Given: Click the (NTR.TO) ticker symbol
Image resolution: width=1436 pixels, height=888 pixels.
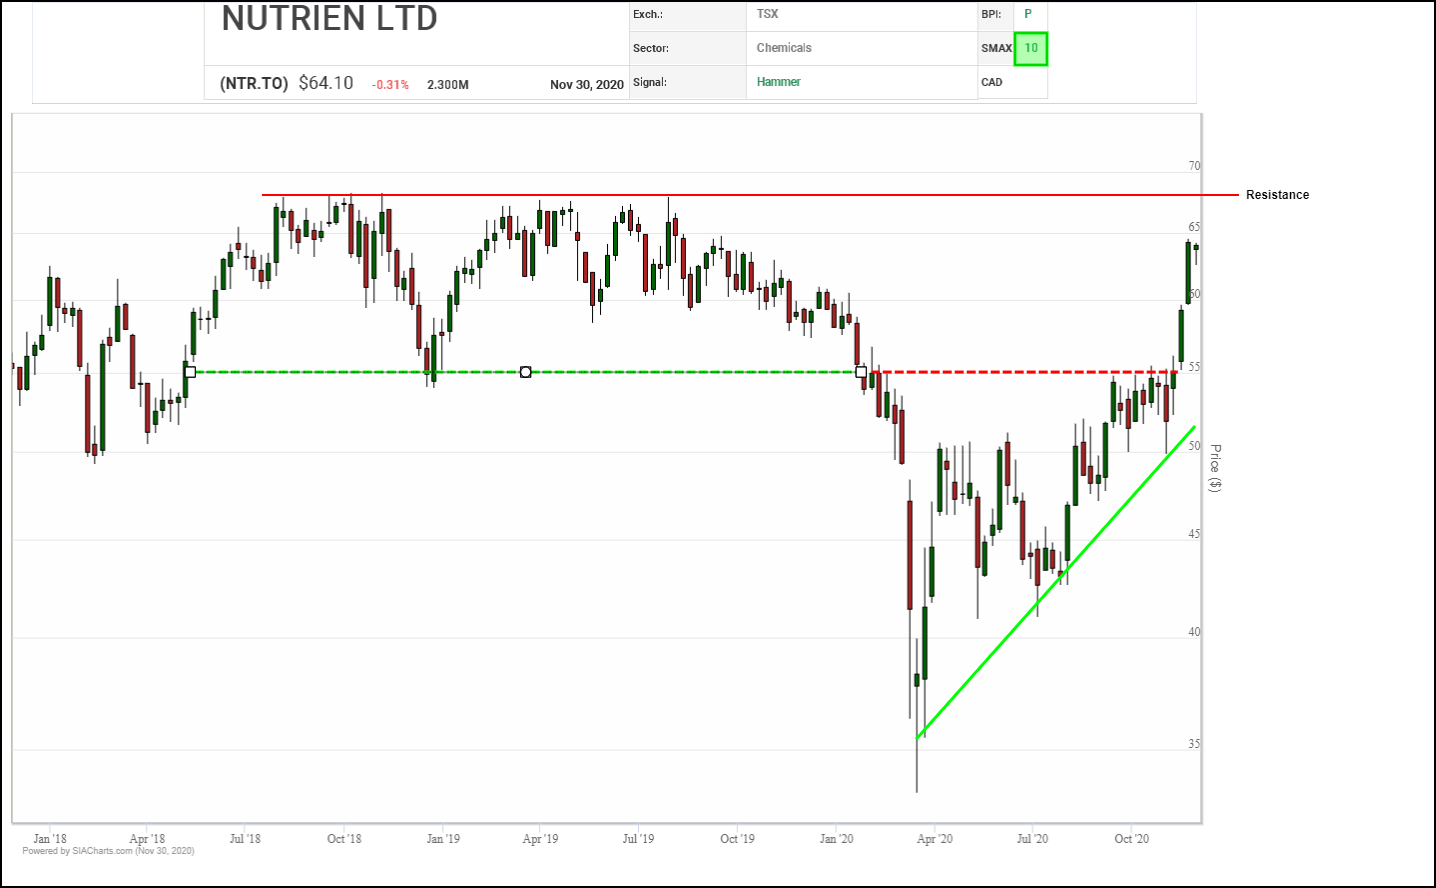Looking at the screenshot, I should (x=254, y=84).
